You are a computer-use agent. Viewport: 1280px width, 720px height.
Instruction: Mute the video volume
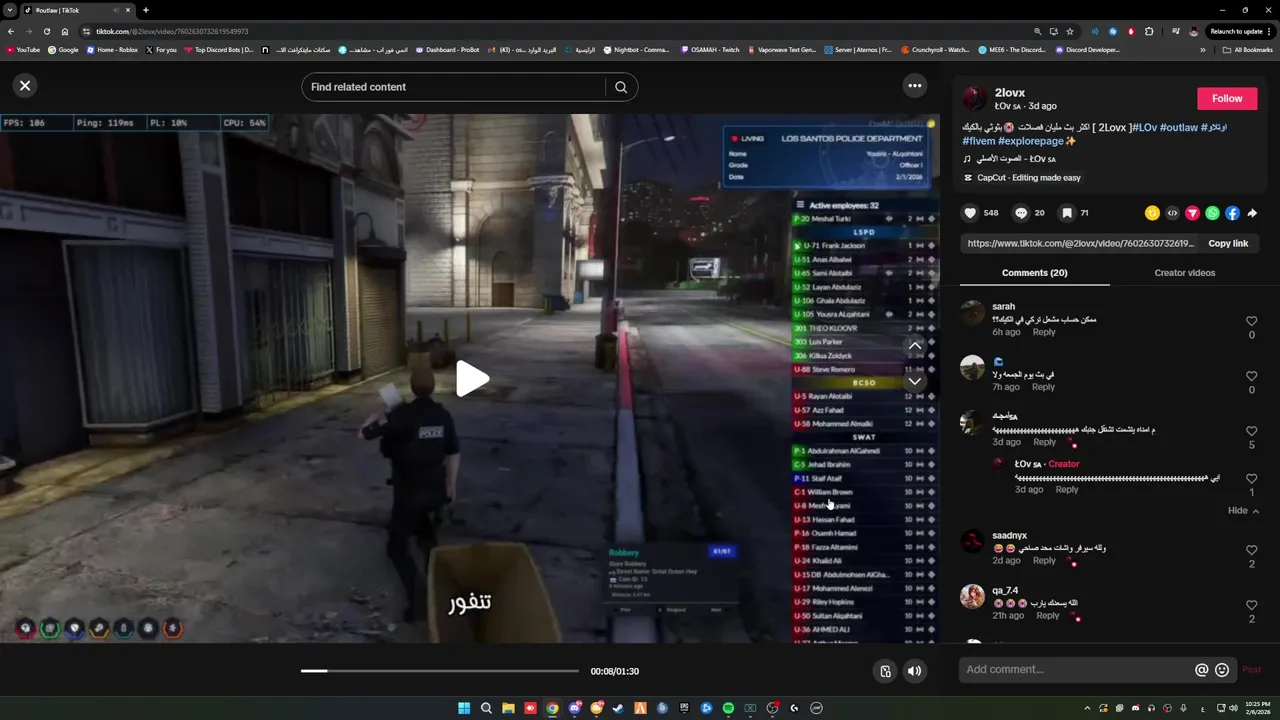(x=914, y=671)
